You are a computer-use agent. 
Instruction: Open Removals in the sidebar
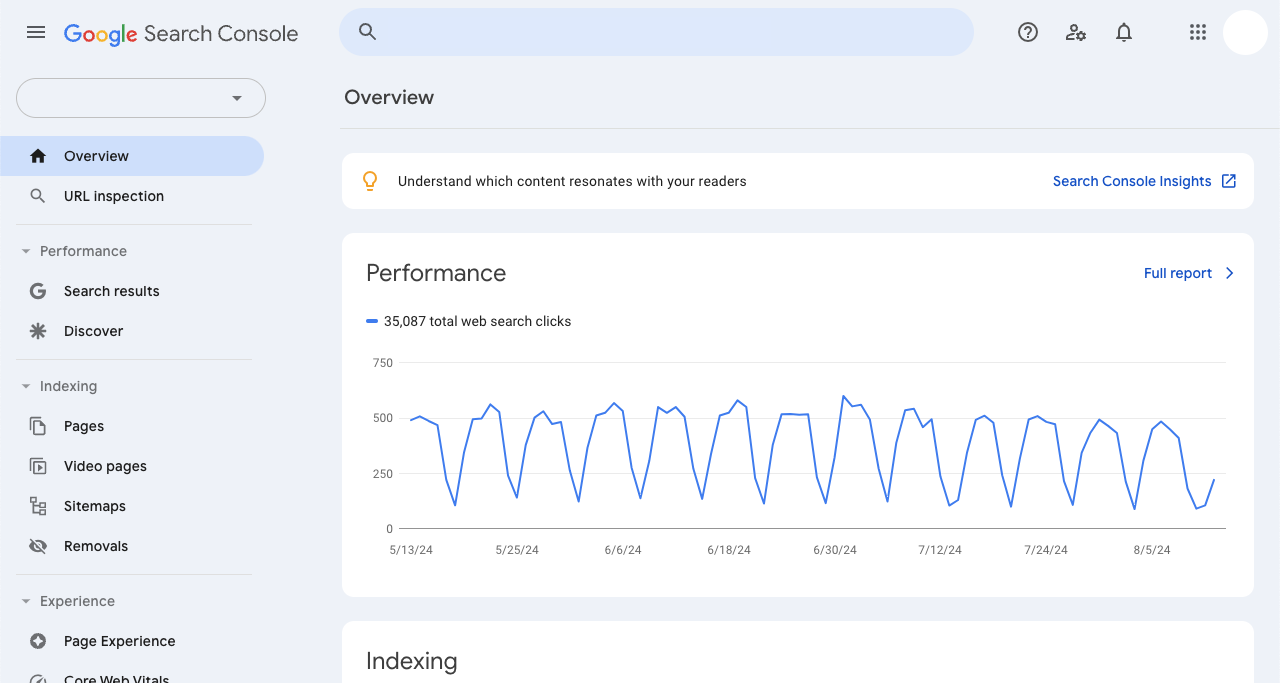pos(132,546)
